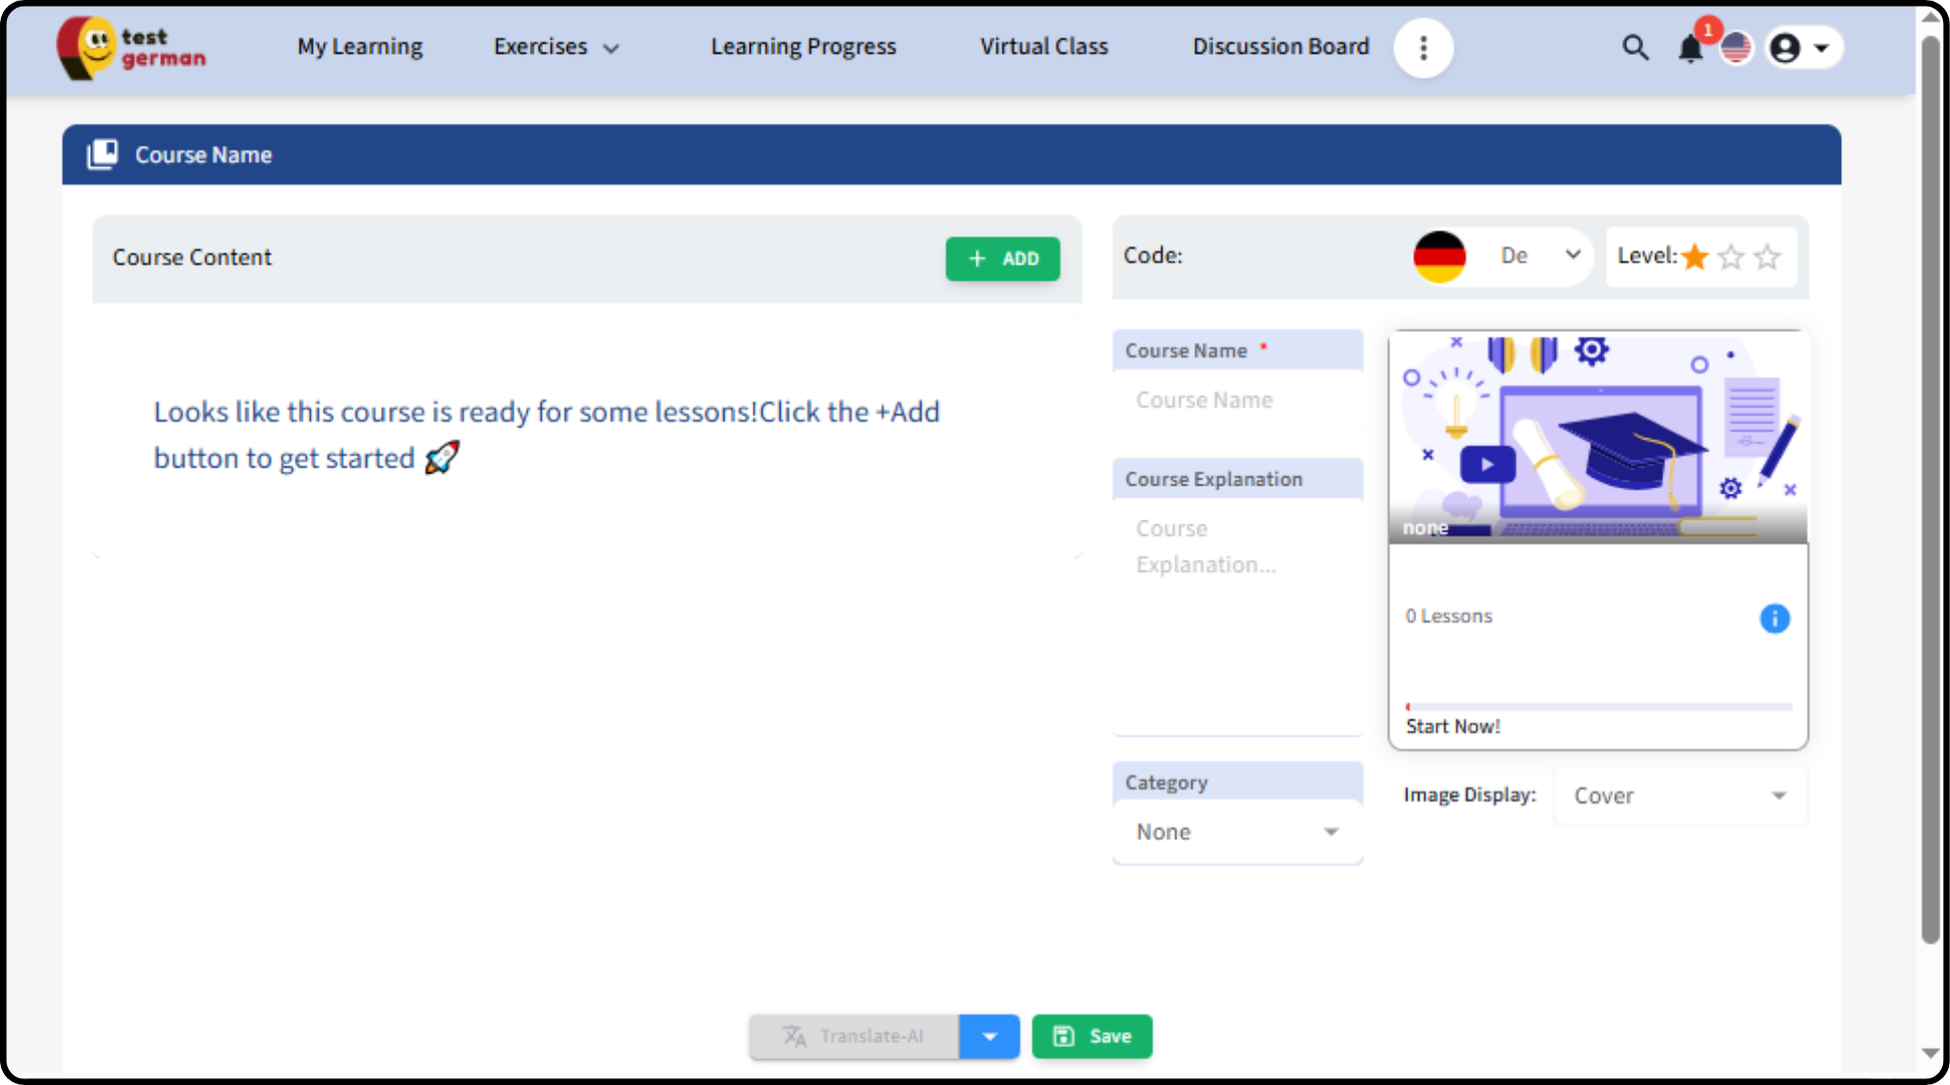Click the green ADD button

point(1002,258)
